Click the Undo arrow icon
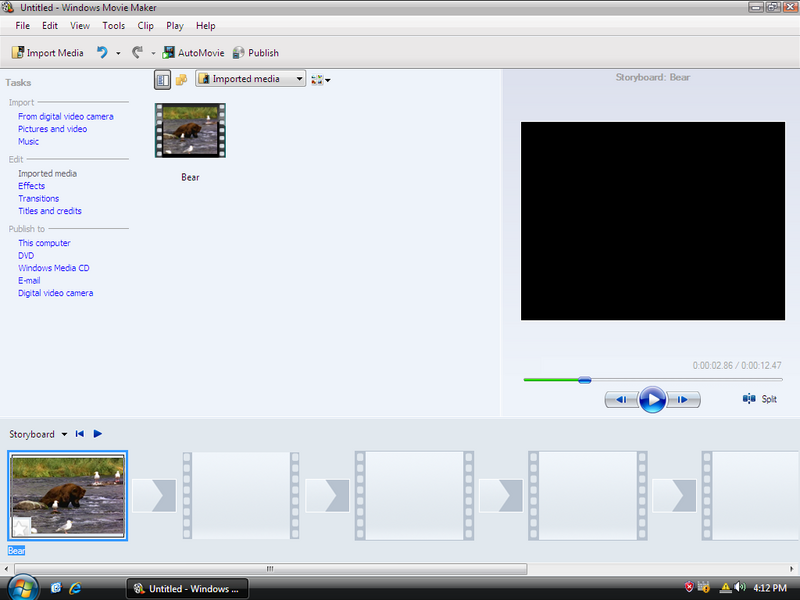Screen dimensions: 800x600 click(103, 53)
